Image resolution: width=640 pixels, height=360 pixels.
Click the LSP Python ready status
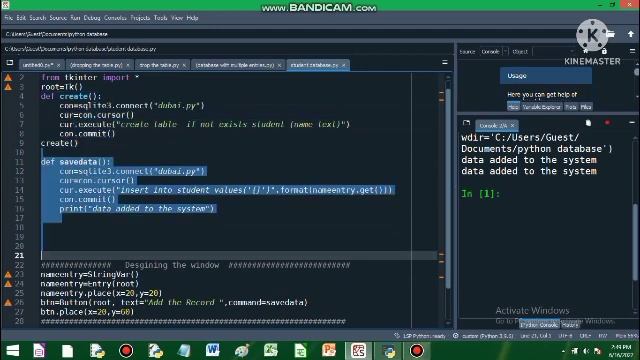point(420,336)
